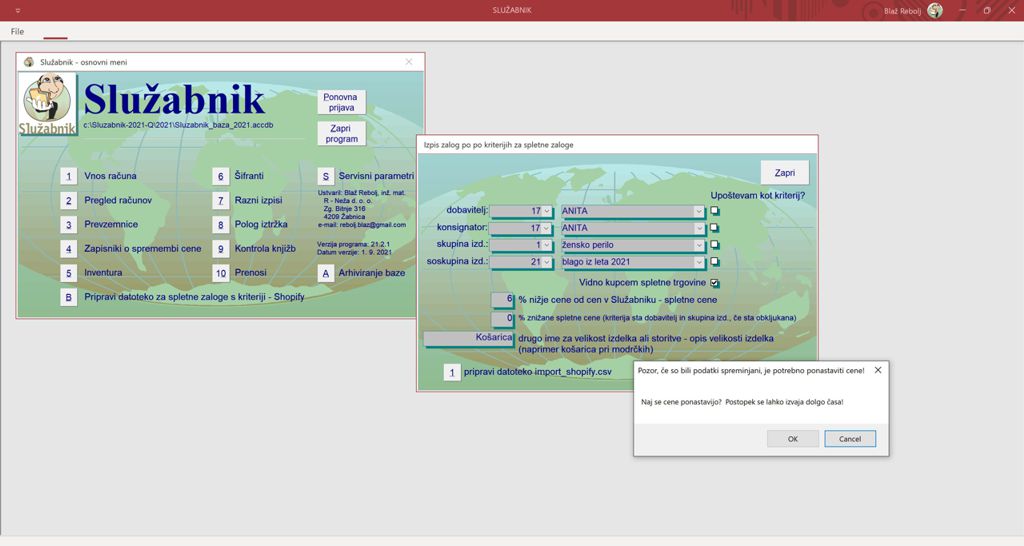Click Ponovna prijava button
1024x546 pixels.
(x=341, y=102)
